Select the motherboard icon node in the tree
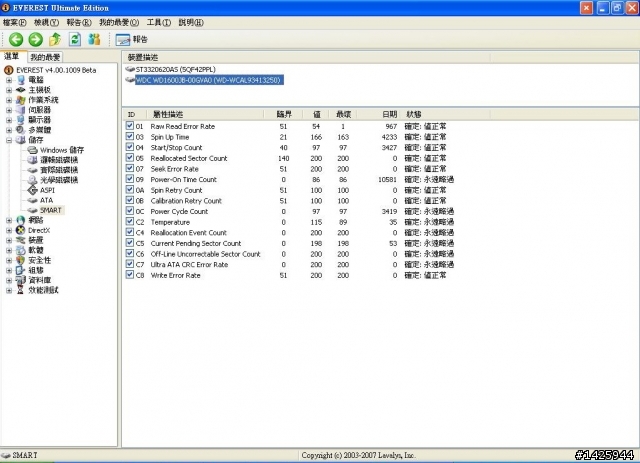The height and width of the screenshot is (463, 640). (20, 90)
